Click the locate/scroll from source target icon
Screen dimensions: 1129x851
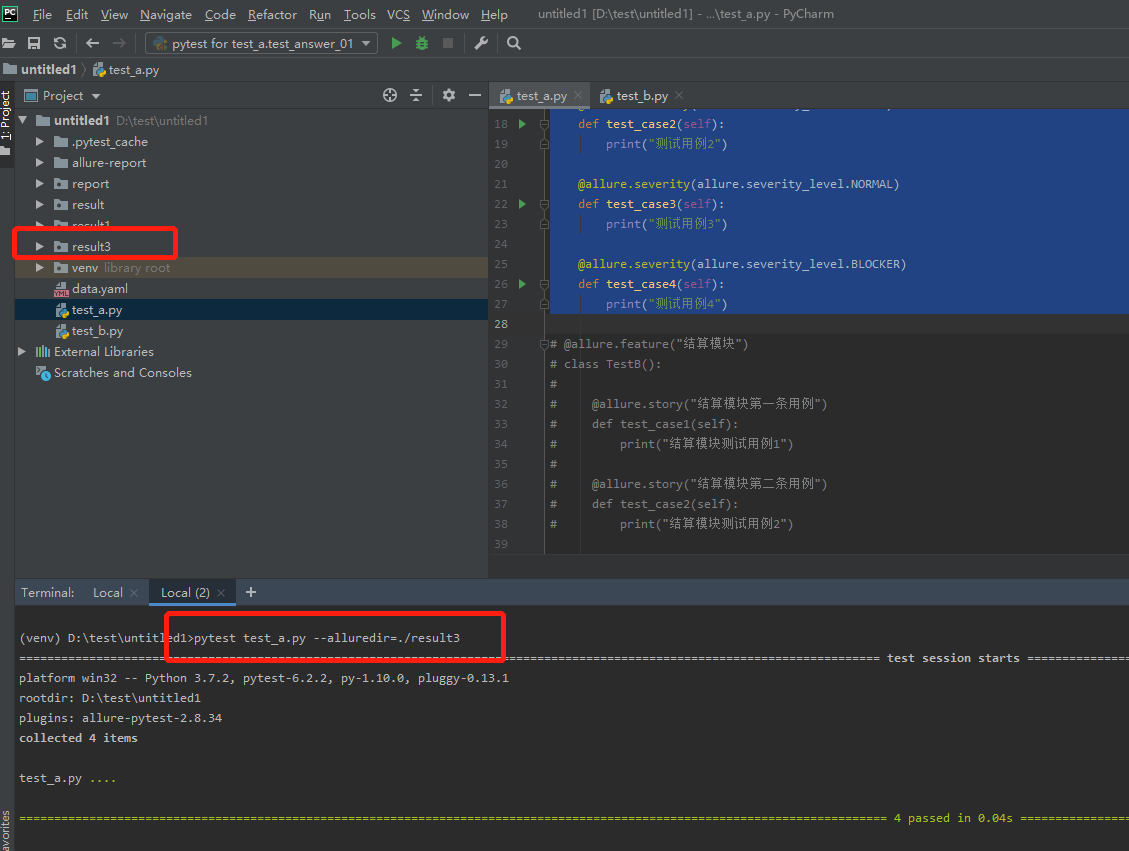click(390, 95)
